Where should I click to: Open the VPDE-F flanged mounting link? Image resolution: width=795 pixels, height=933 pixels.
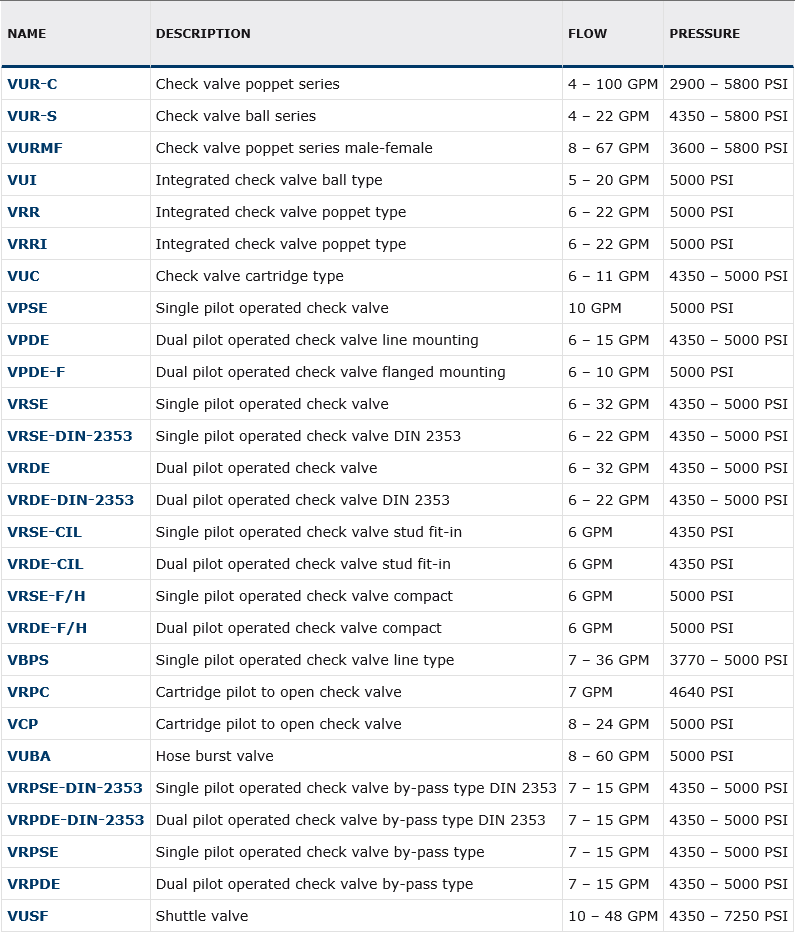click(x=36, y=372)
